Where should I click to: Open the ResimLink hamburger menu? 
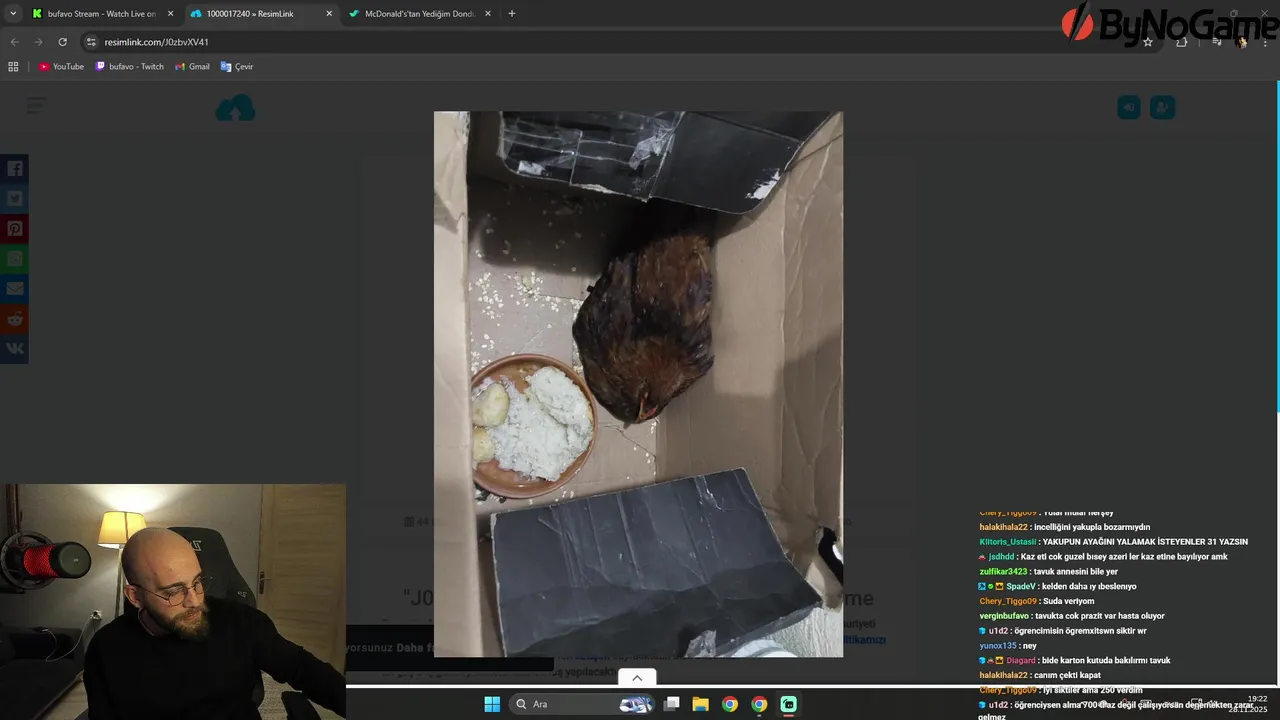36,105
